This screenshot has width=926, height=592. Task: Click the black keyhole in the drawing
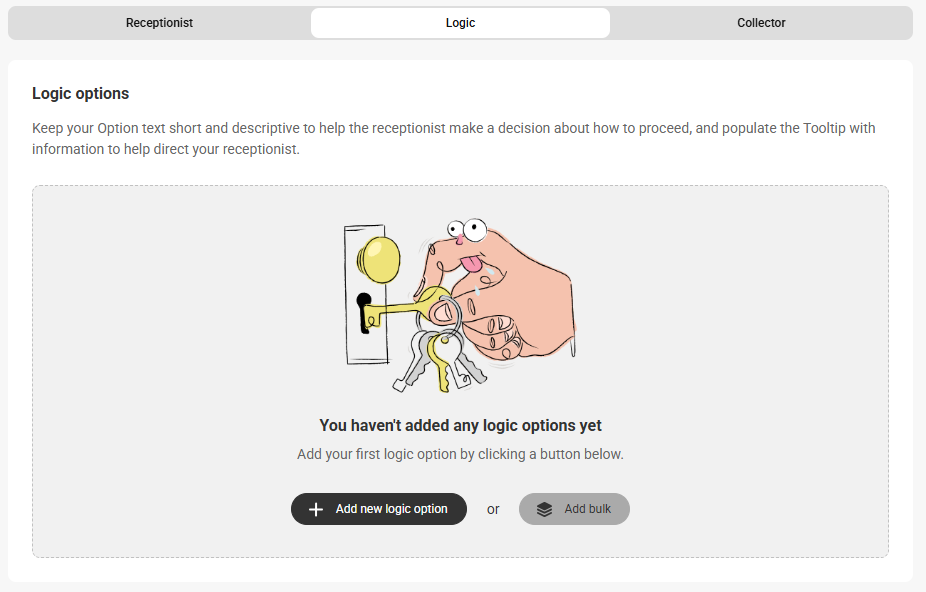click(364, 313)
